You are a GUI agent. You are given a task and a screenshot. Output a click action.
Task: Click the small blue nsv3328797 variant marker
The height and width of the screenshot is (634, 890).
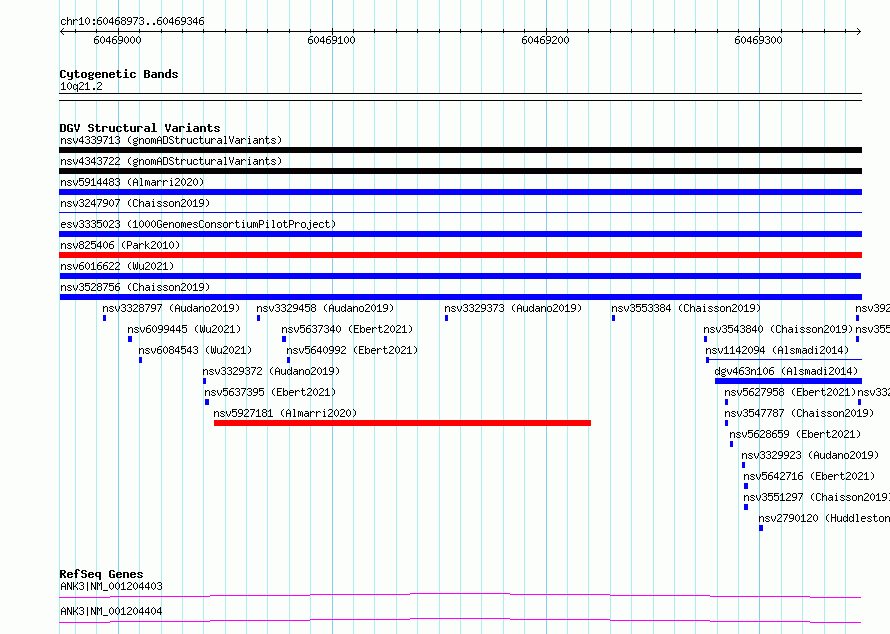(104, 318)
